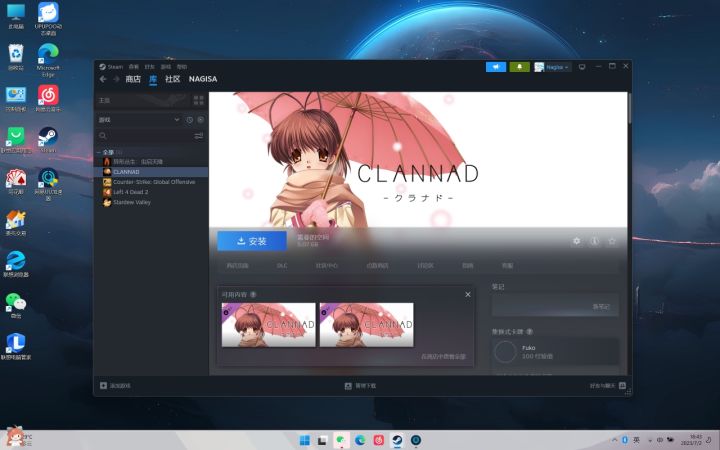Add CLANNAD to favorites via star icon
The width and height of the screenshot is (720, 450).
point(612,241)
